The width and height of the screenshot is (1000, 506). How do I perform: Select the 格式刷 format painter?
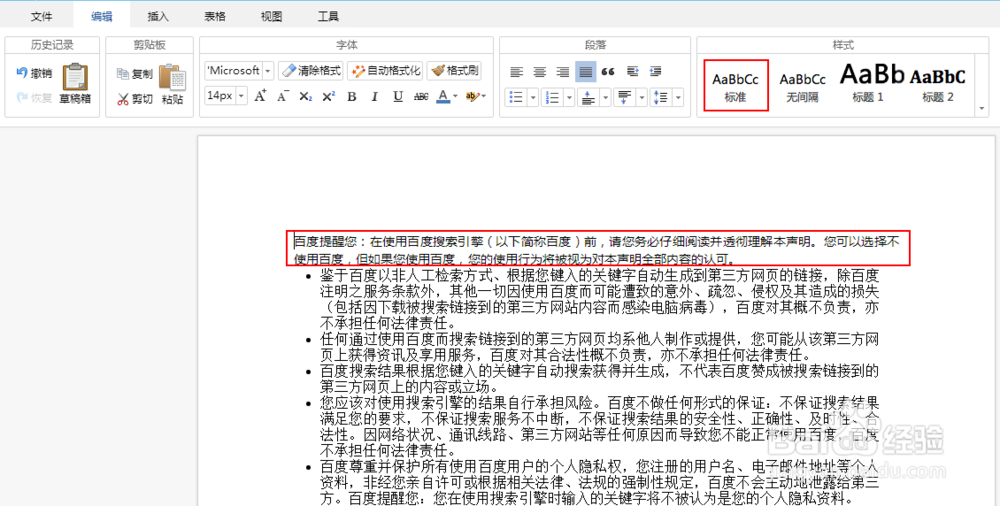(x=454, y=70)
